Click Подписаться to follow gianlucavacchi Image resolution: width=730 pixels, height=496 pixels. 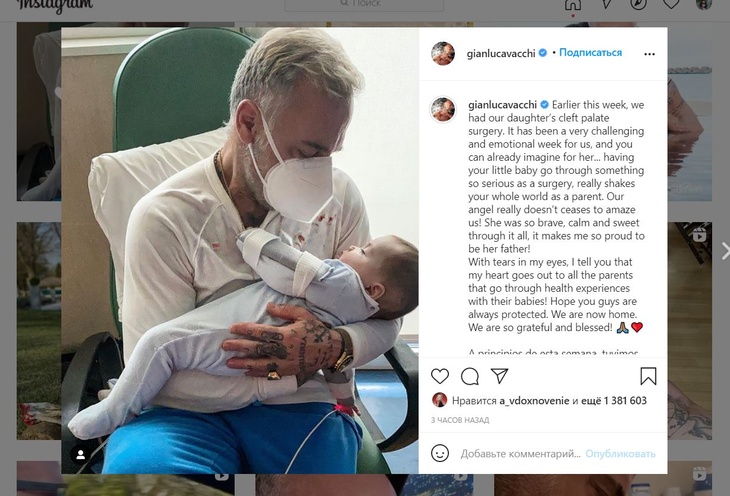click(x=590, y=53)
